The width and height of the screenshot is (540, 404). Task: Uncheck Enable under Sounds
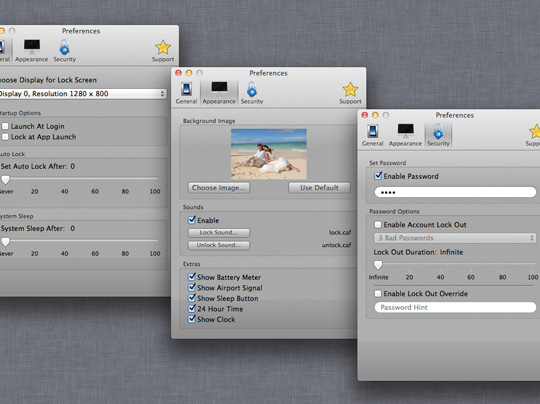[x=192, y=220]
